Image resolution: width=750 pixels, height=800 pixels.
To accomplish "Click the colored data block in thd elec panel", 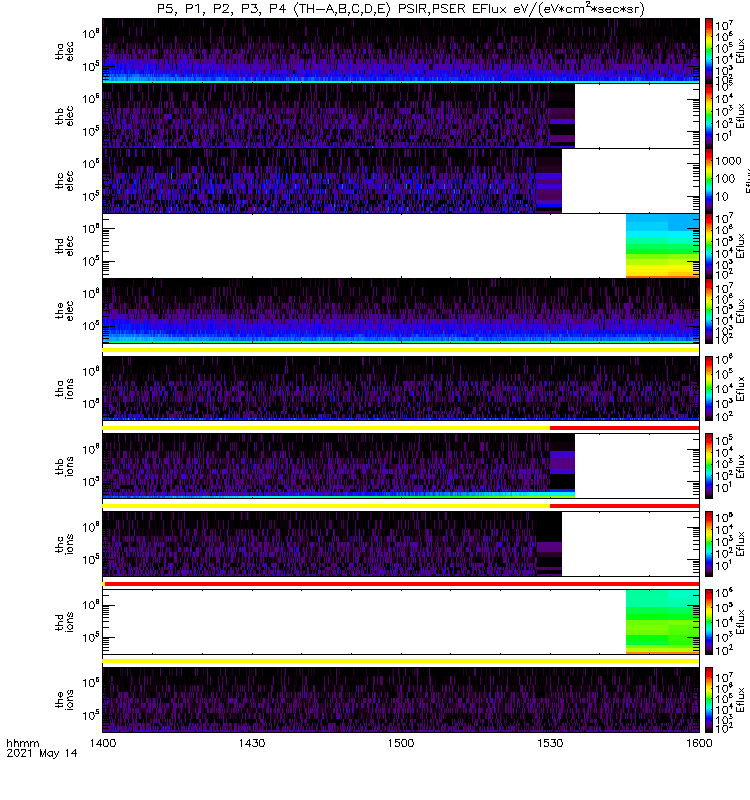I will (x=662, y=245).
